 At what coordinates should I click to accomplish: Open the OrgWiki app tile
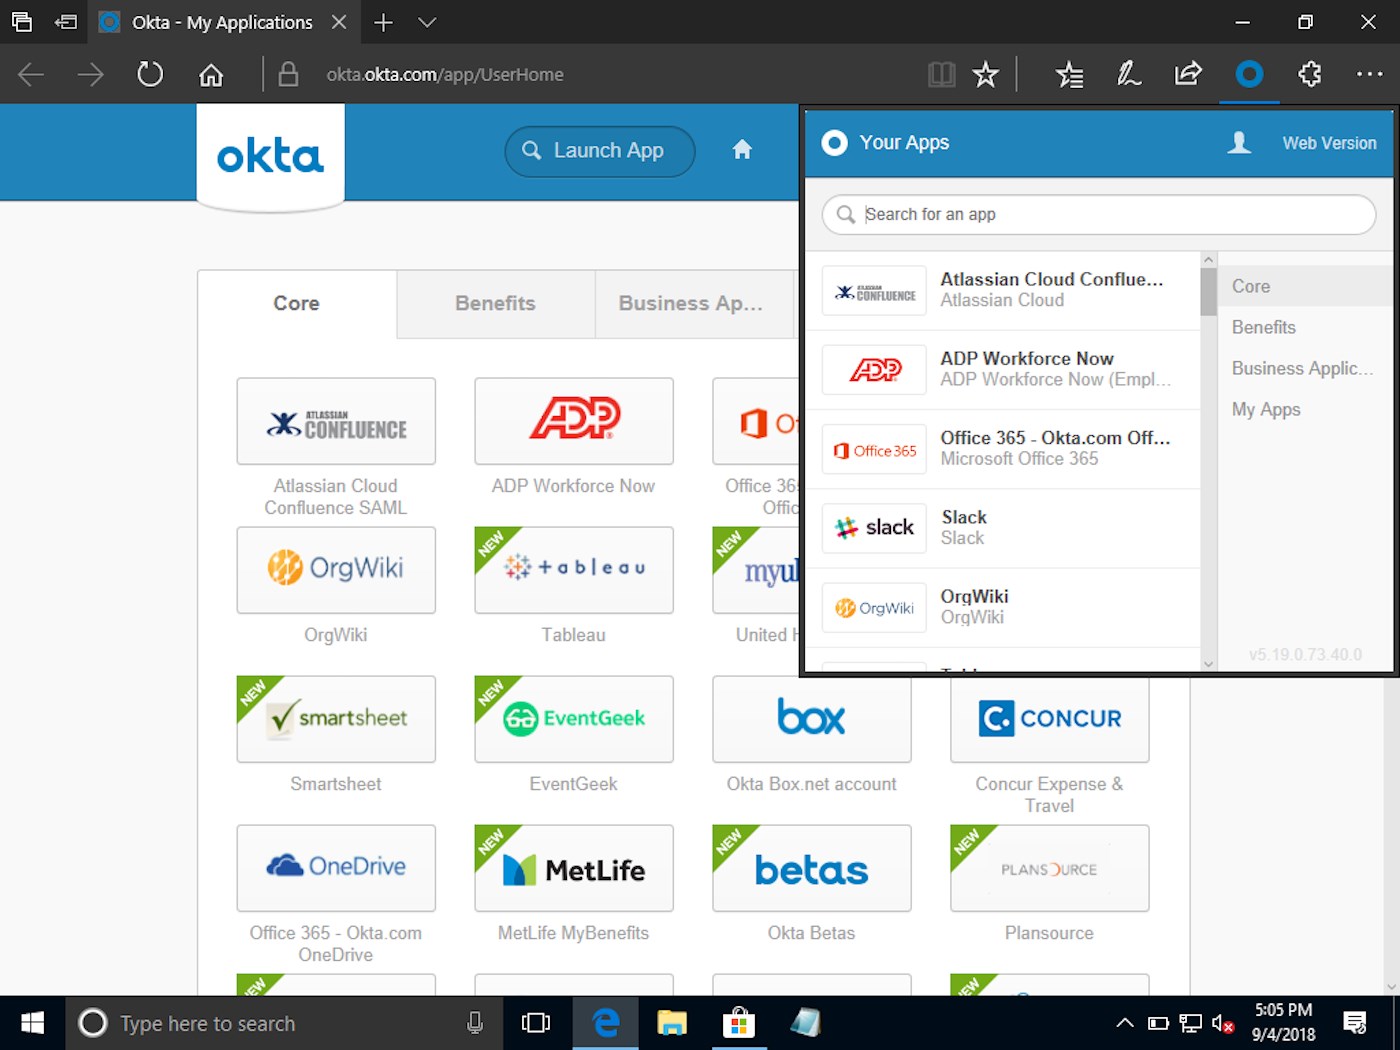[x=336, y=570]
